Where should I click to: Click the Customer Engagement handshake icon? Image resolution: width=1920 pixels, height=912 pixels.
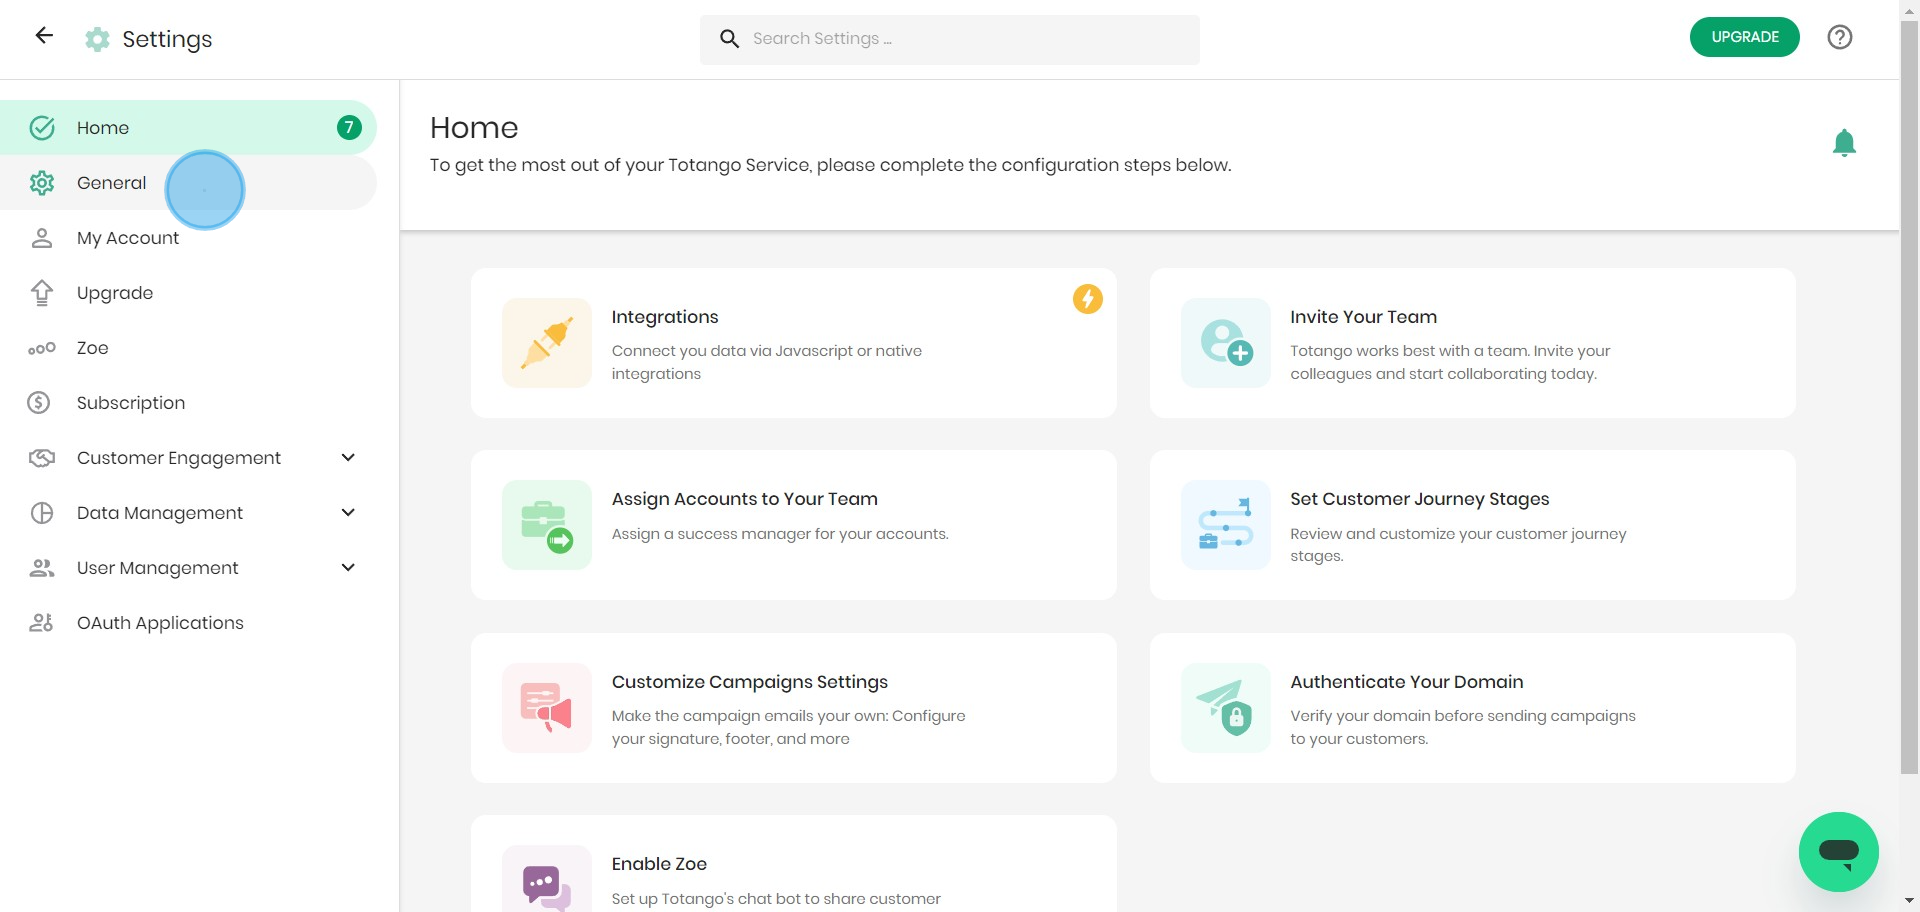pyautogui.click(x=42, y=458)
